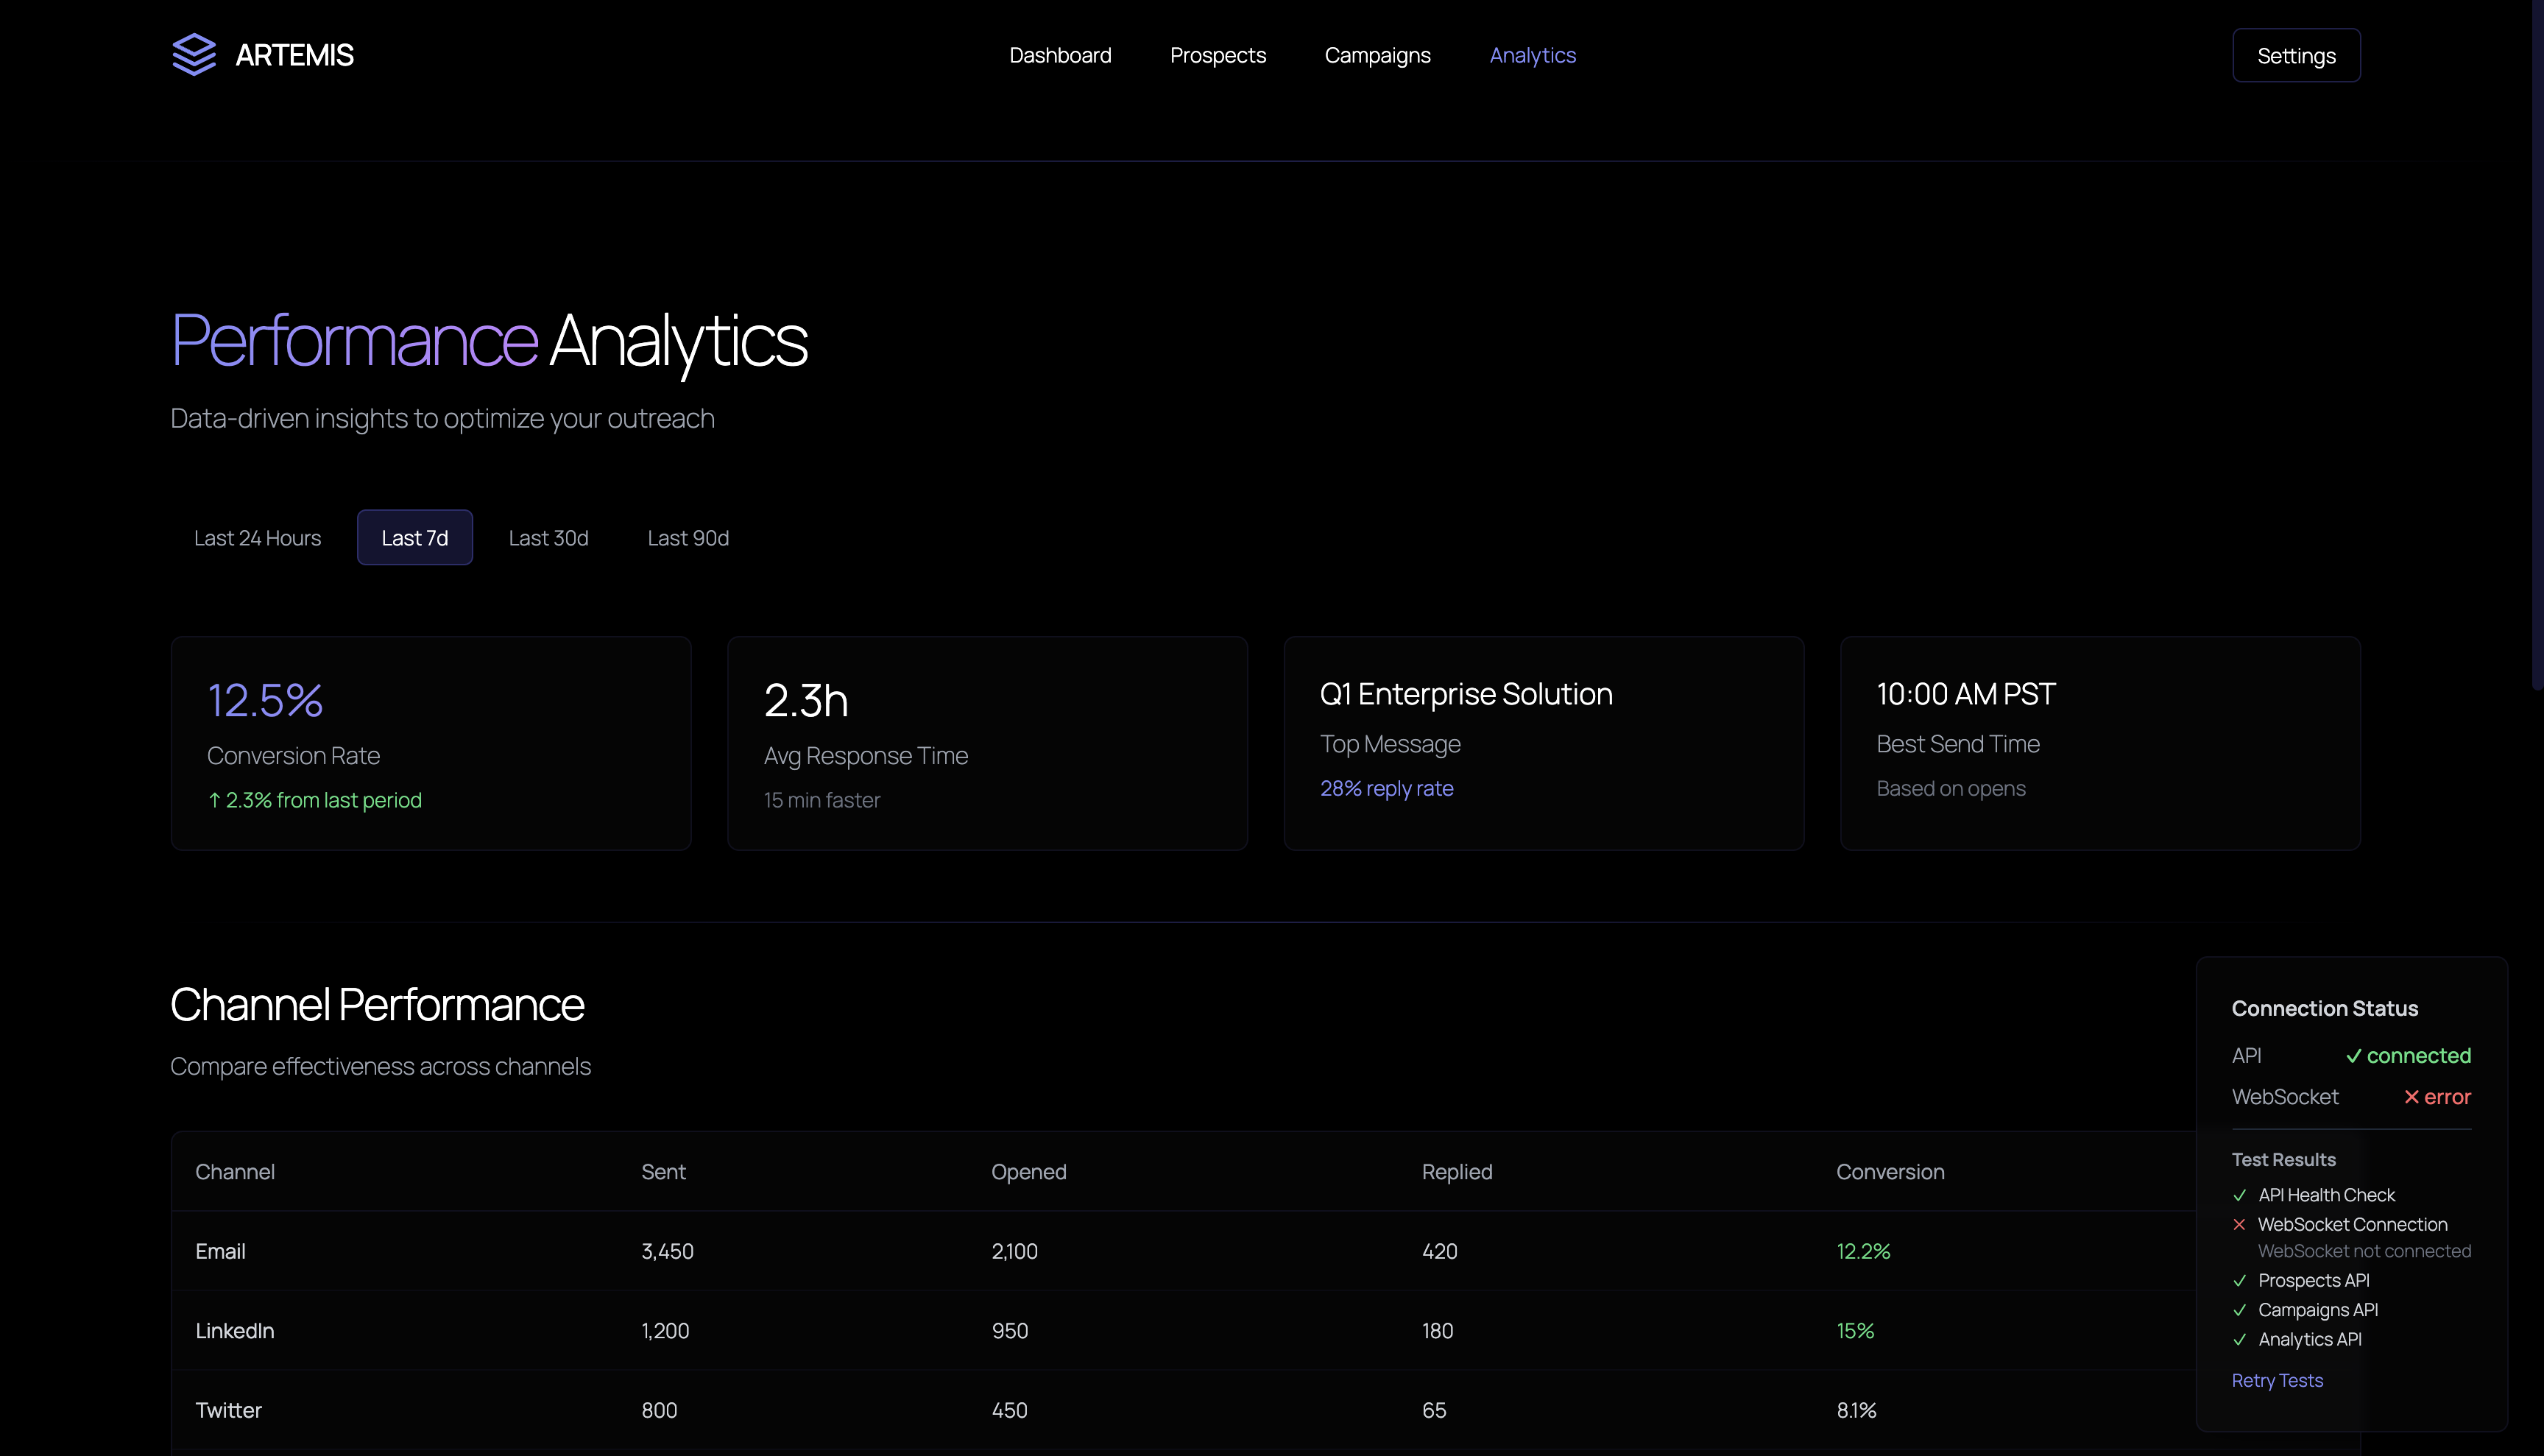Go to the Prospects page
The image size is (2544, 1456).
coord(1217,55)
